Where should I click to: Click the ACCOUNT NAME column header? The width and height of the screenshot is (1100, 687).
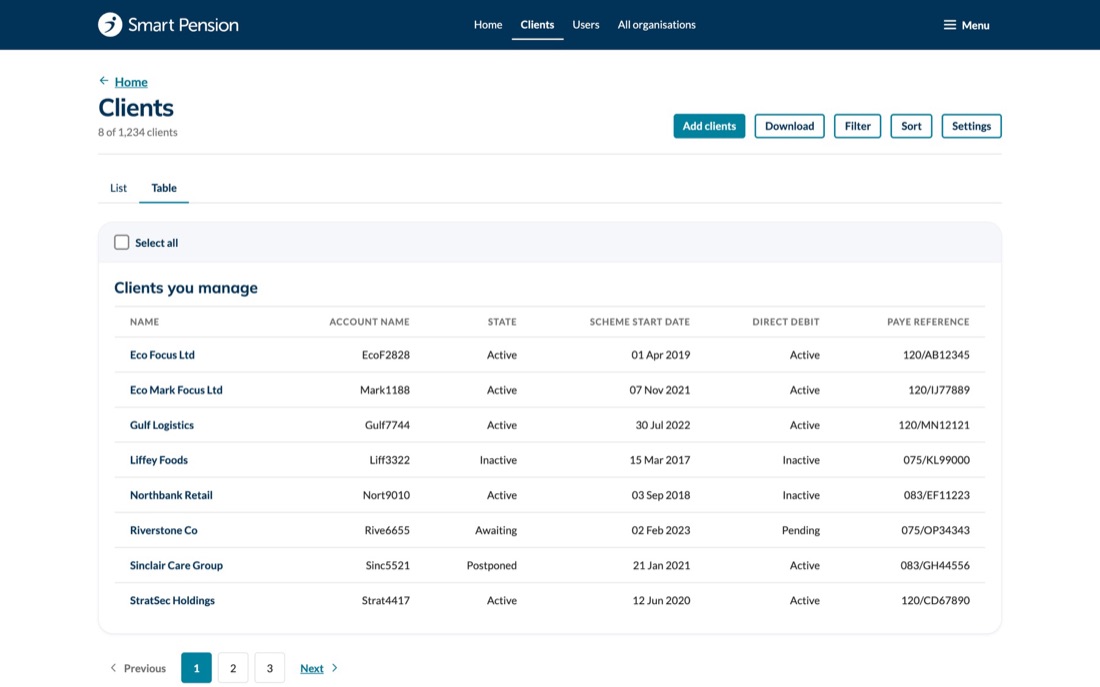[x=370, y=322]
